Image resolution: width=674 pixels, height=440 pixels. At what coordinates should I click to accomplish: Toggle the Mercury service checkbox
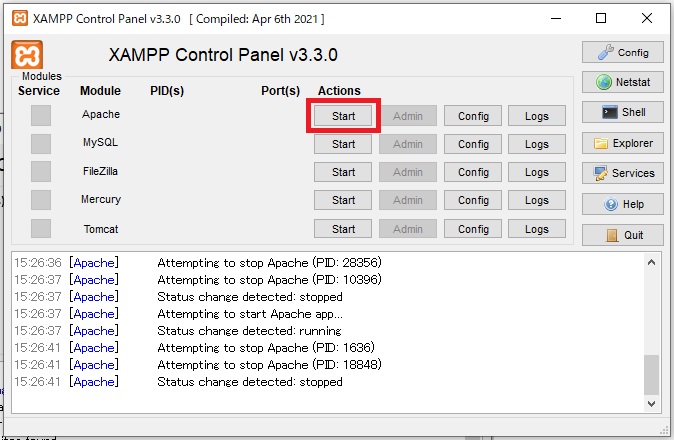[x=41, y=200]
